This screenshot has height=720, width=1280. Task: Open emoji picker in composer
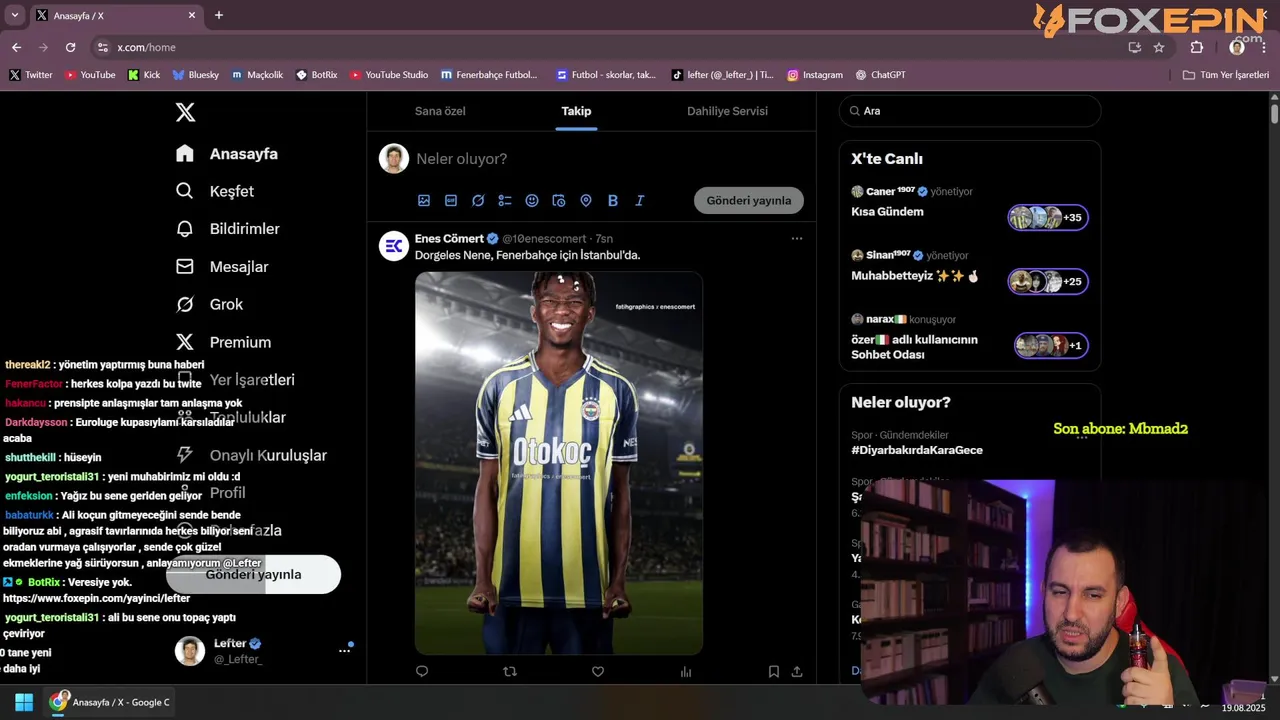click(532, 201)
